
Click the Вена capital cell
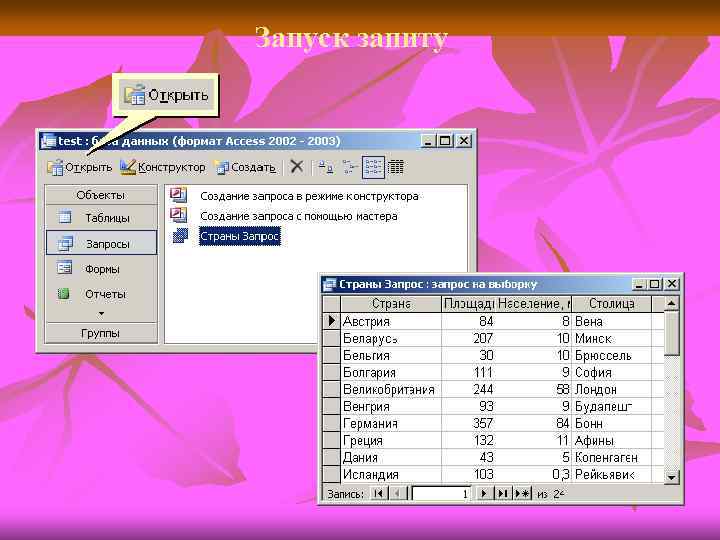(x=612, y=321)
